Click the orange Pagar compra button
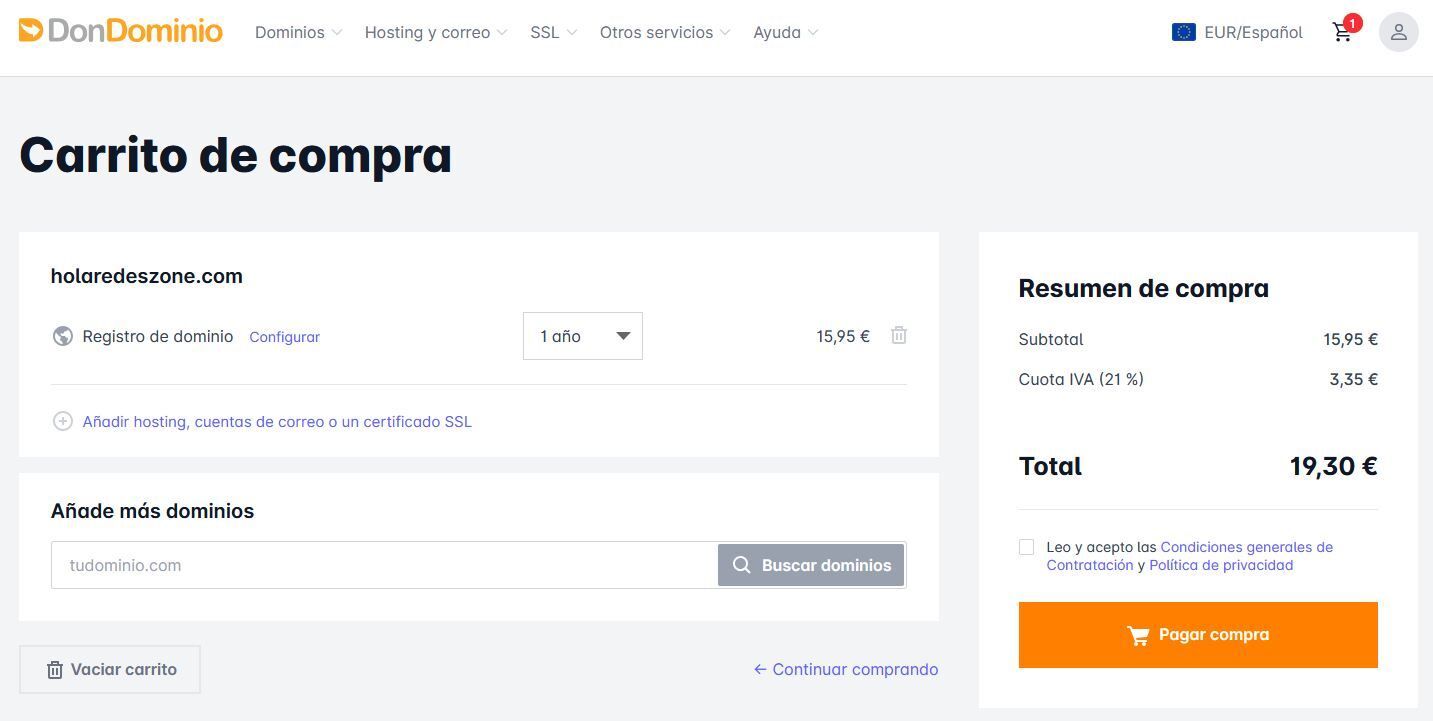This screenshot has width=1433, height=721. [x=1198, y=635]
